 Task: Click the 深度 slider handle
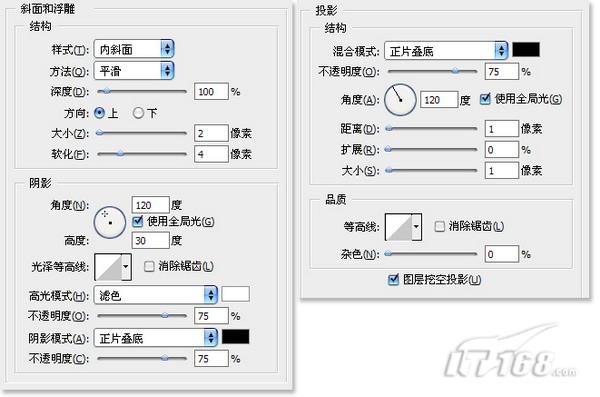(106, 91)
